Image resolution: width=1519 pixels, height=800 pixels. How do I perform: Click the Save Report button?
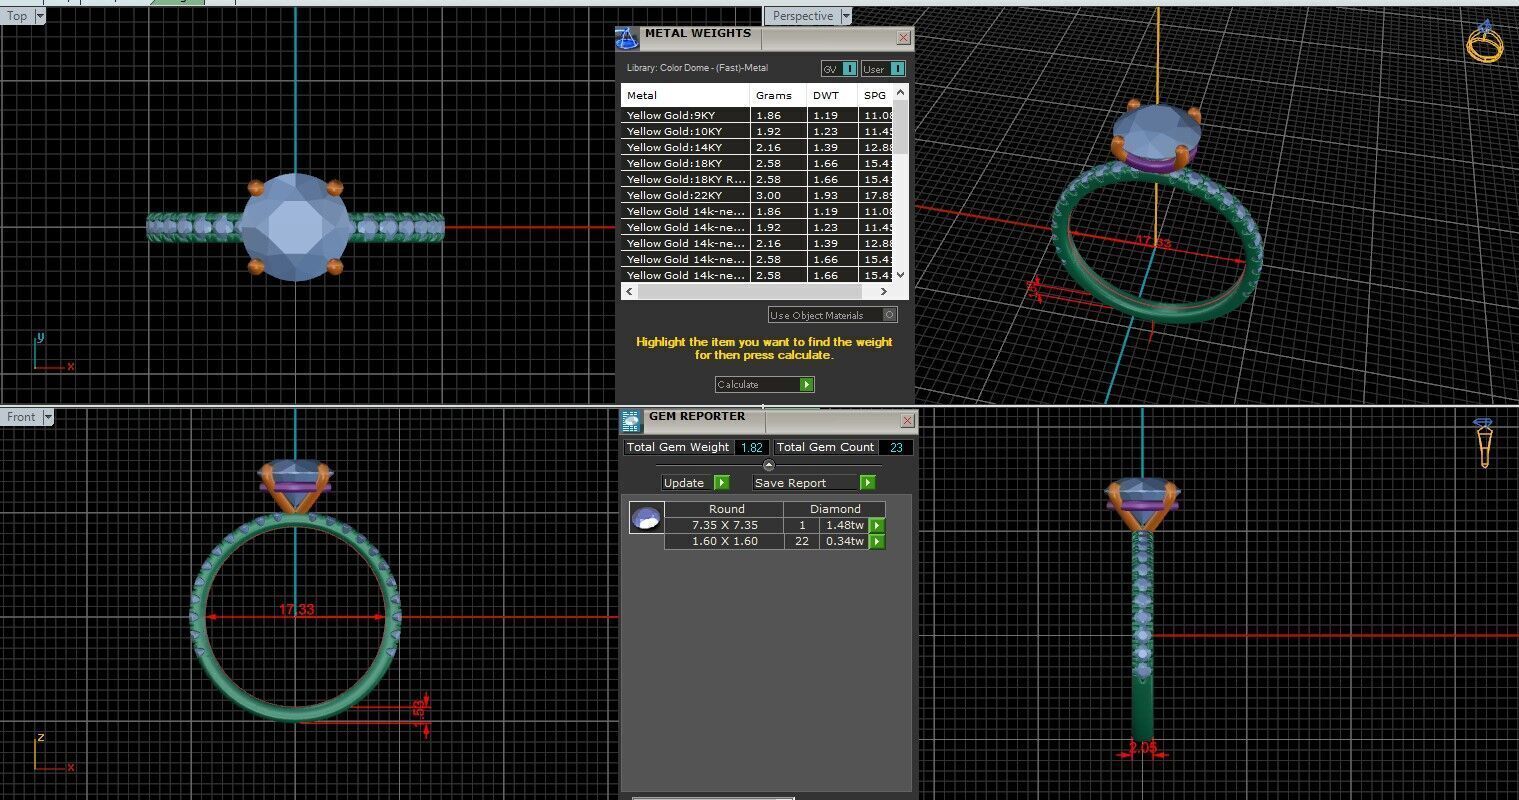click(814, 483)
